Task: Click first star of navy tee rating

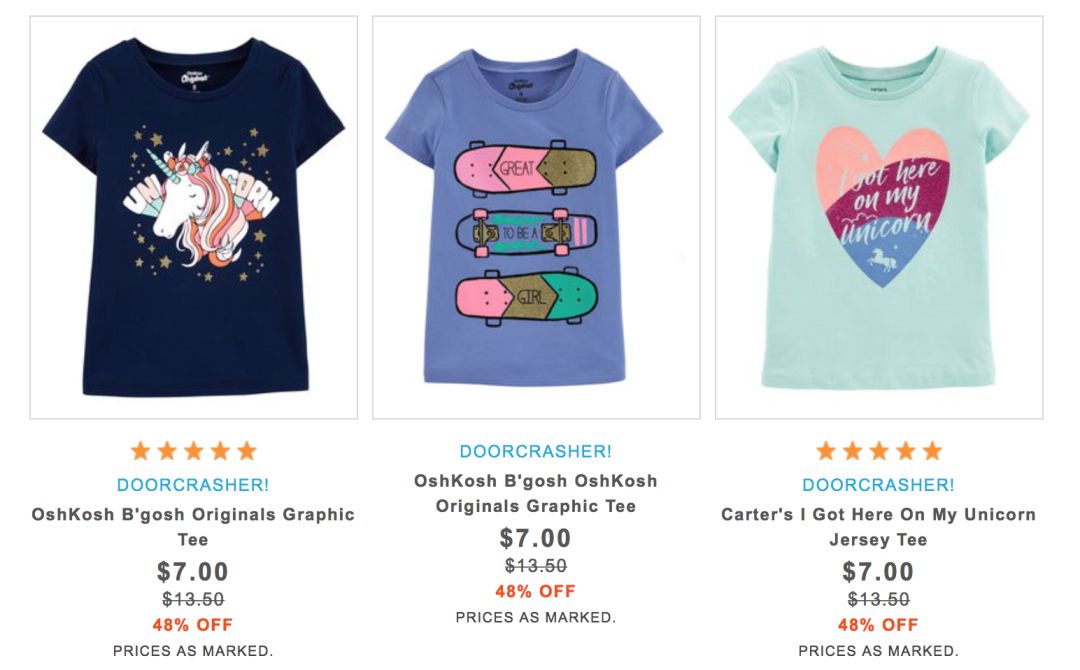Action: point(141,451)
